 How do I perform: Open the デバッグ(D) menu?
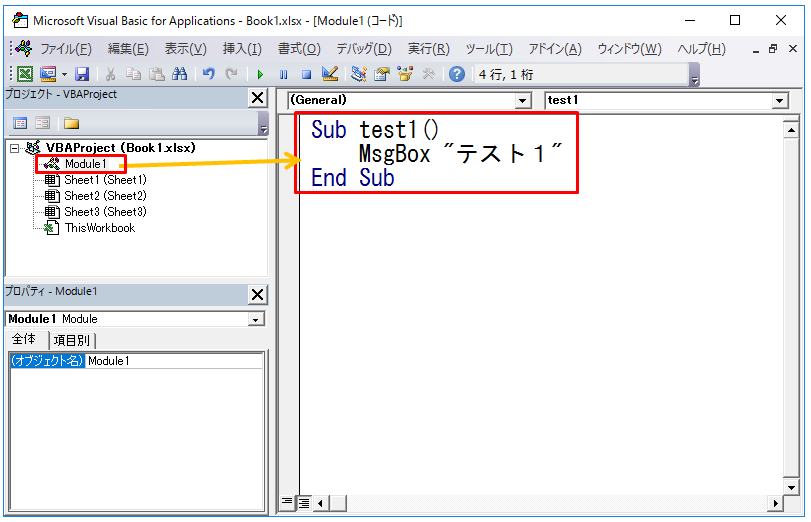pyautogui.click(x=364, y=49)
